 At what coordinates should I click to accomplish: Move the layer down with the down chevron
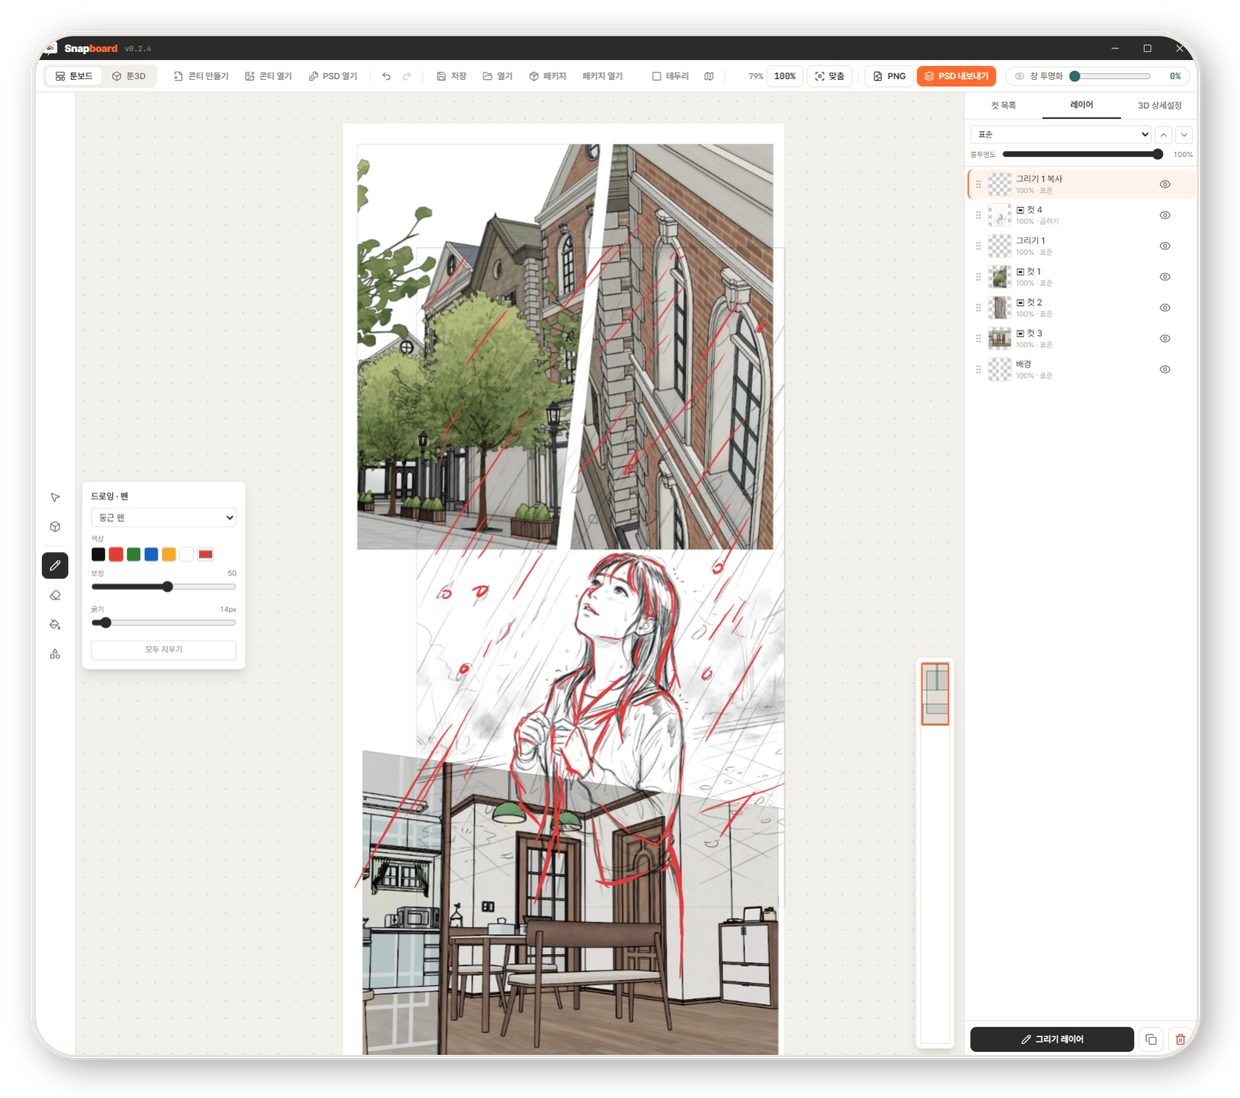pyautogui.click(x=1185, y=134)
